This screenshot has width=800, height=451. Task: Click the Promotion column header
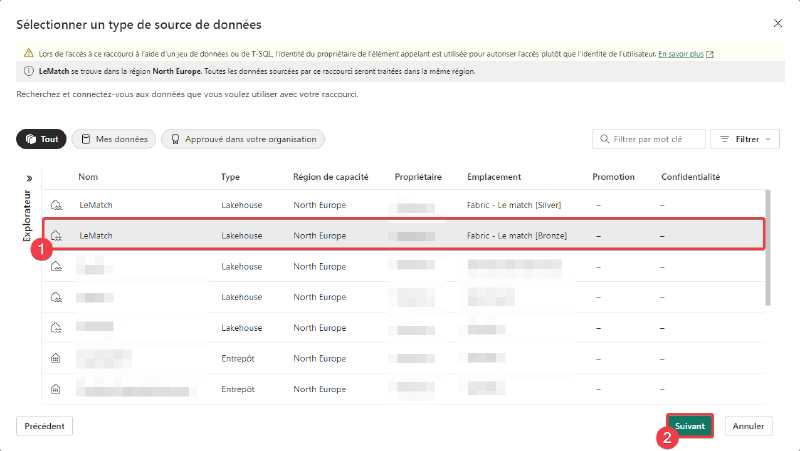[613, 177]
